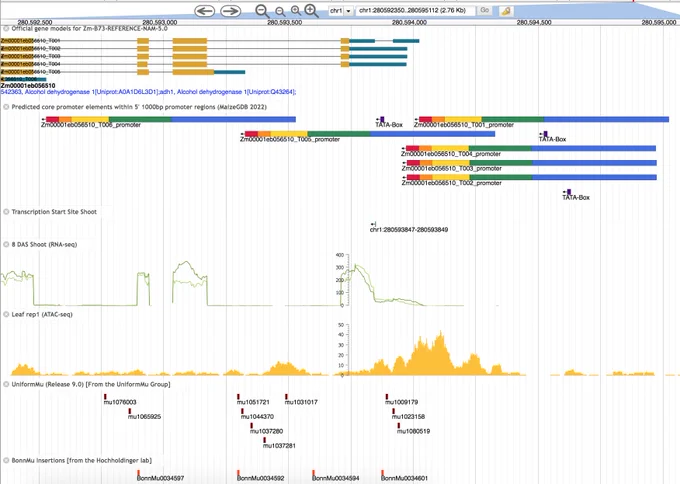Screen dimensions: 680x484
Task: Click the large zoom-in magnifier
Action: pos(312,11)
